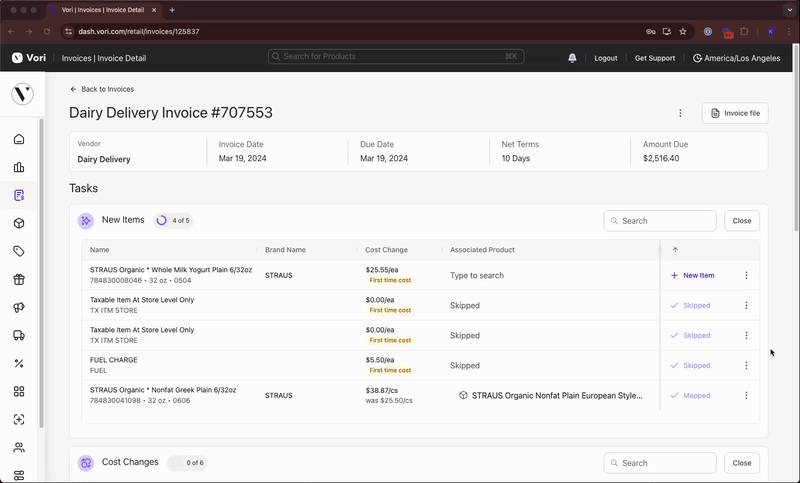Click Mapped status on Nonfat Greek row
The image size is (800, 483).
point(690,396)
